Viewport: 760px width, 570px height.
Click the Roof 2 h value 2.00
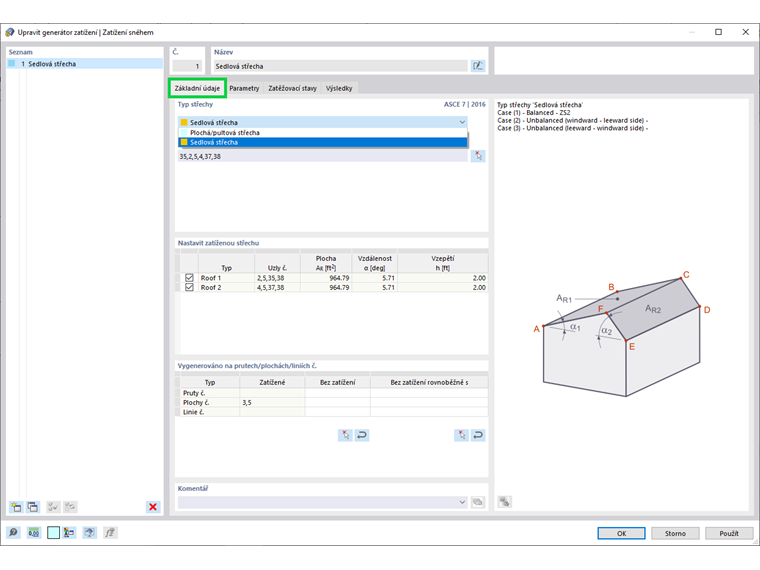click(443, 287)
